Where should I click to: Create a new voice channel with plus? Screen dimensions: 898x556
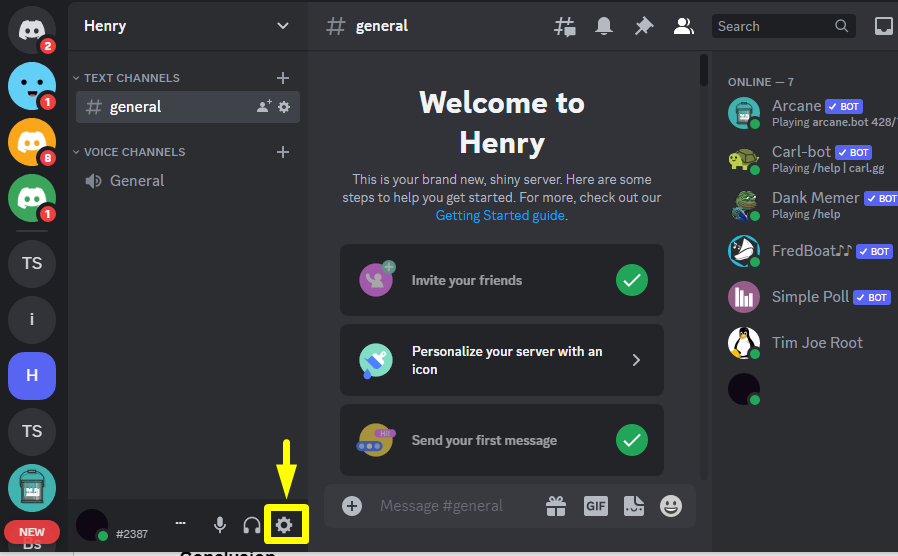(282, 152)
